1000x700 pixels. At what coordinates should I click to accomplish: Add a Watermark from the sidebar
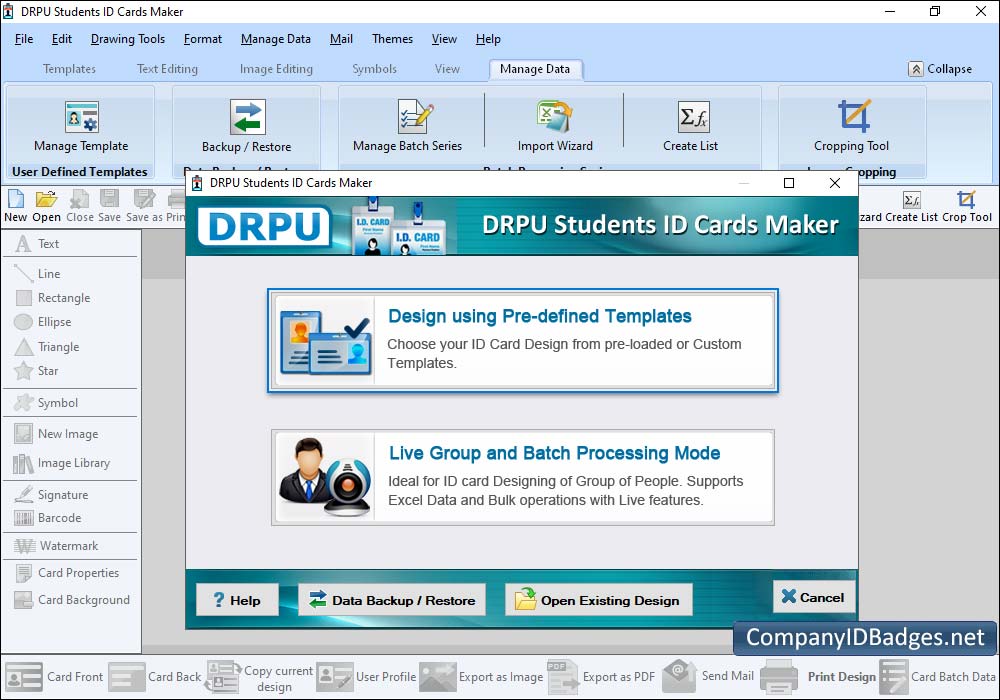click(x=56, y=546)
